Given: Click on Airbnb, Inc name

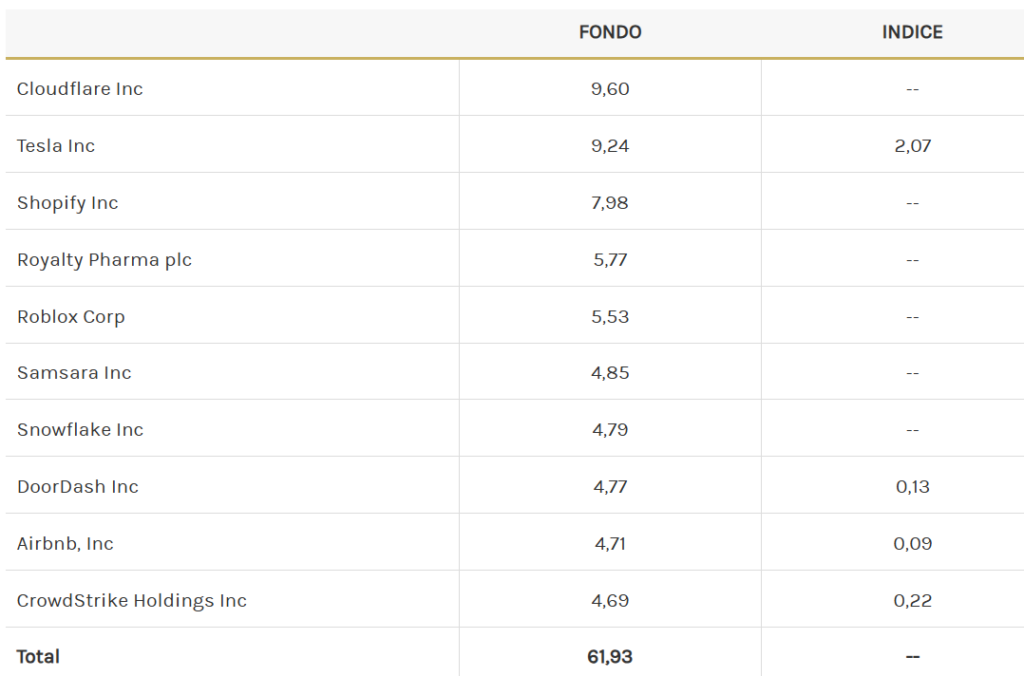Looking at the screenshot, I should coord(65,544).
